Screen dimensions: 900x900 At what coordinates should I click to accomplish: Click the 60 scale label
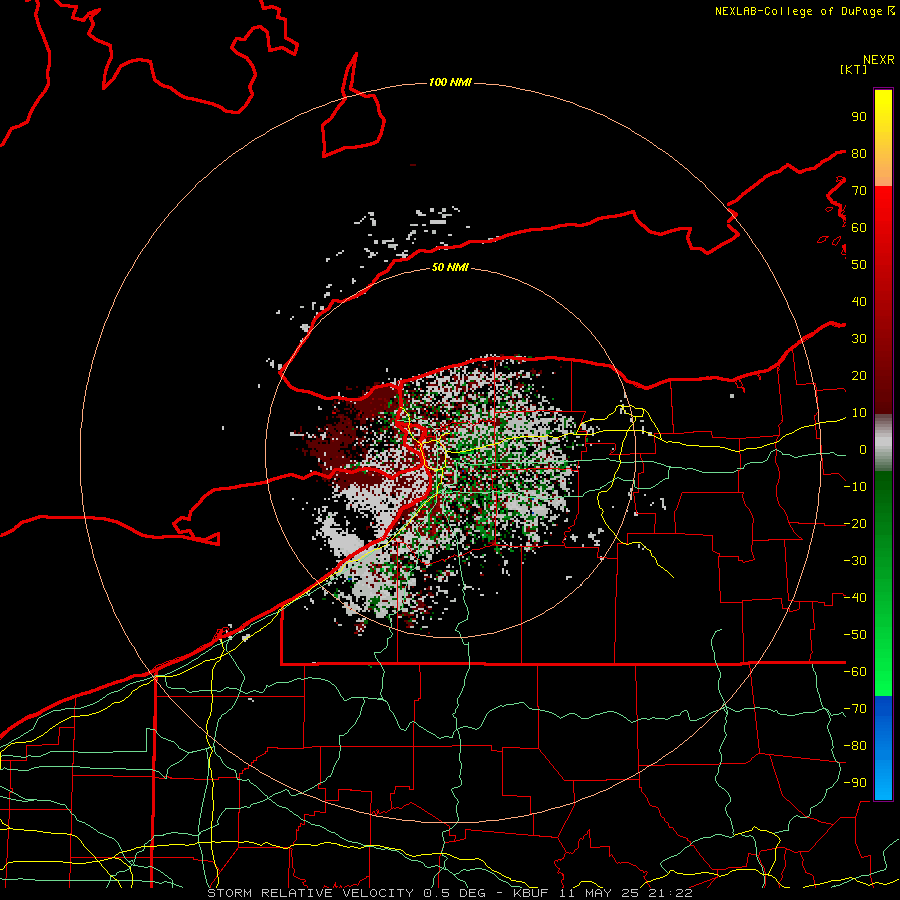[x=859, y=227]
